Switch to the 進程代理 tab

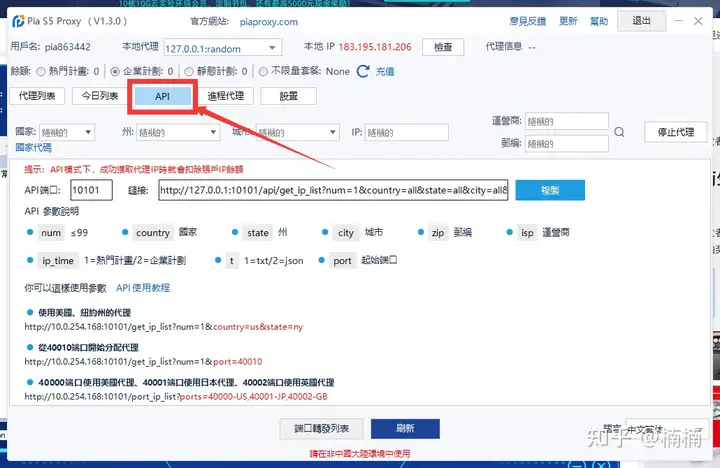(x=225, y=96)
